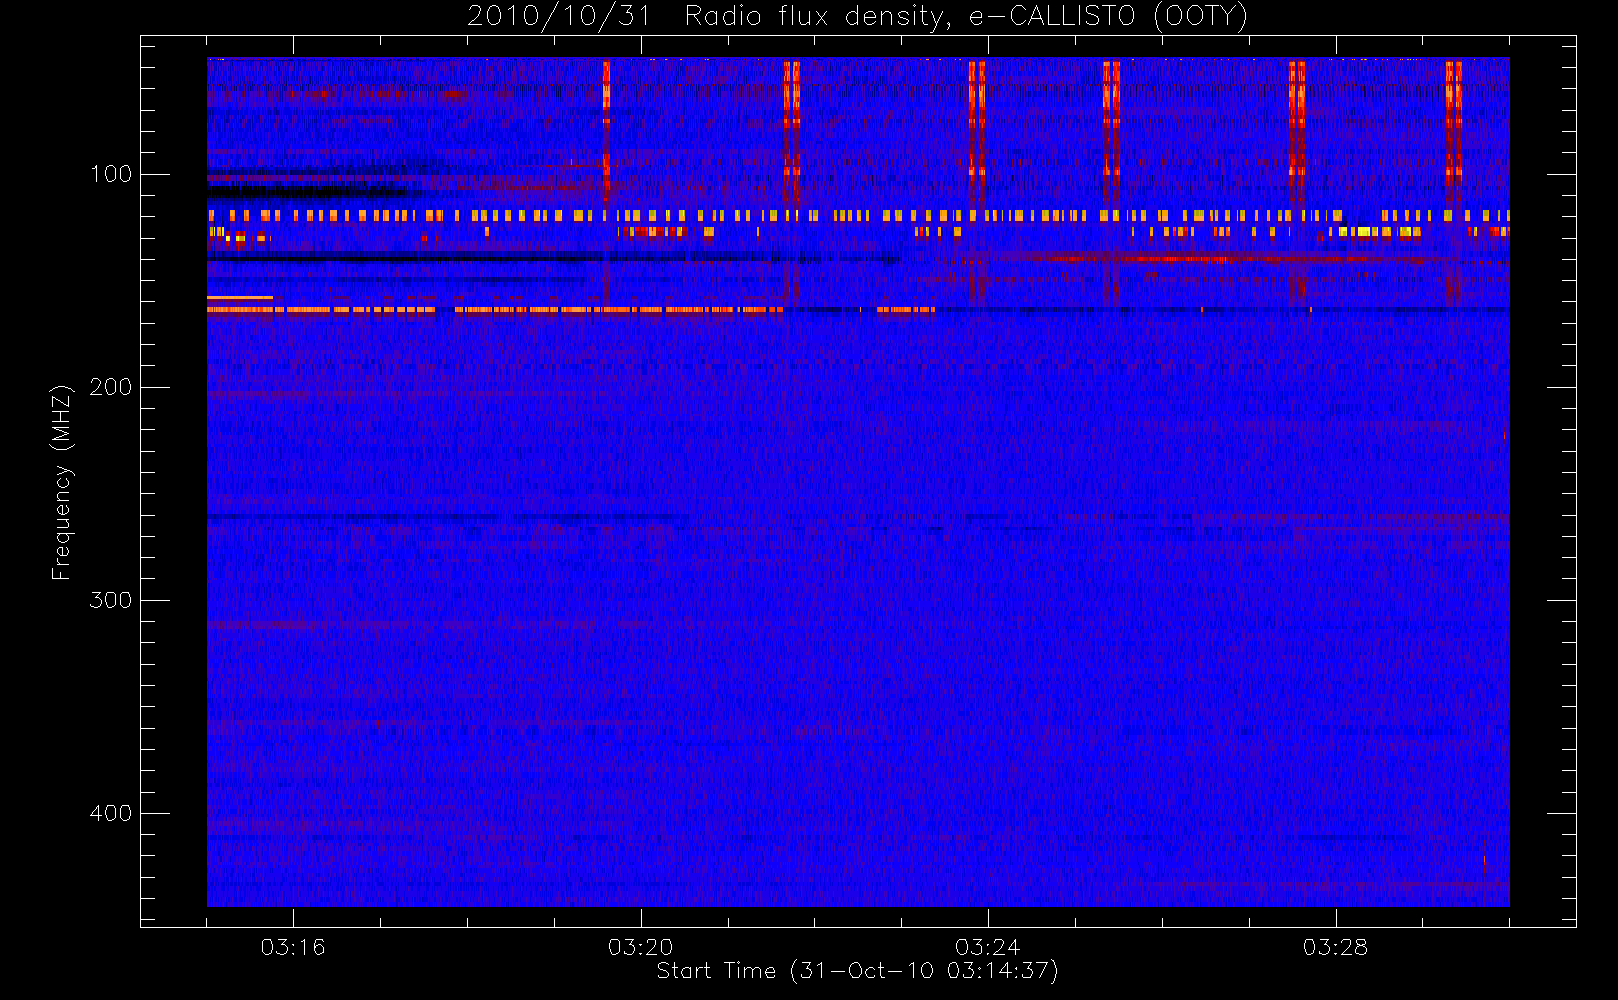Click the 'Frequency (MHZ)' axis label

62,482
